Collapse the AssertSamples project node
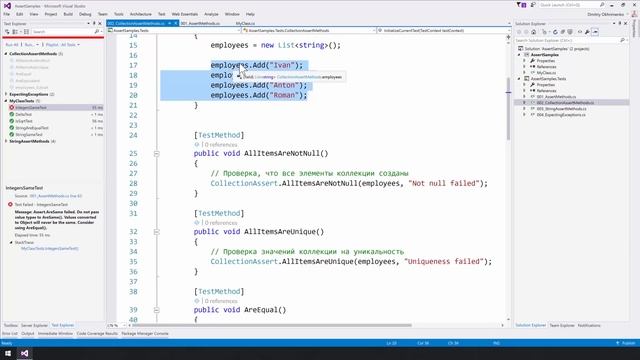640x360 pixels. click(x=519, y=55)
